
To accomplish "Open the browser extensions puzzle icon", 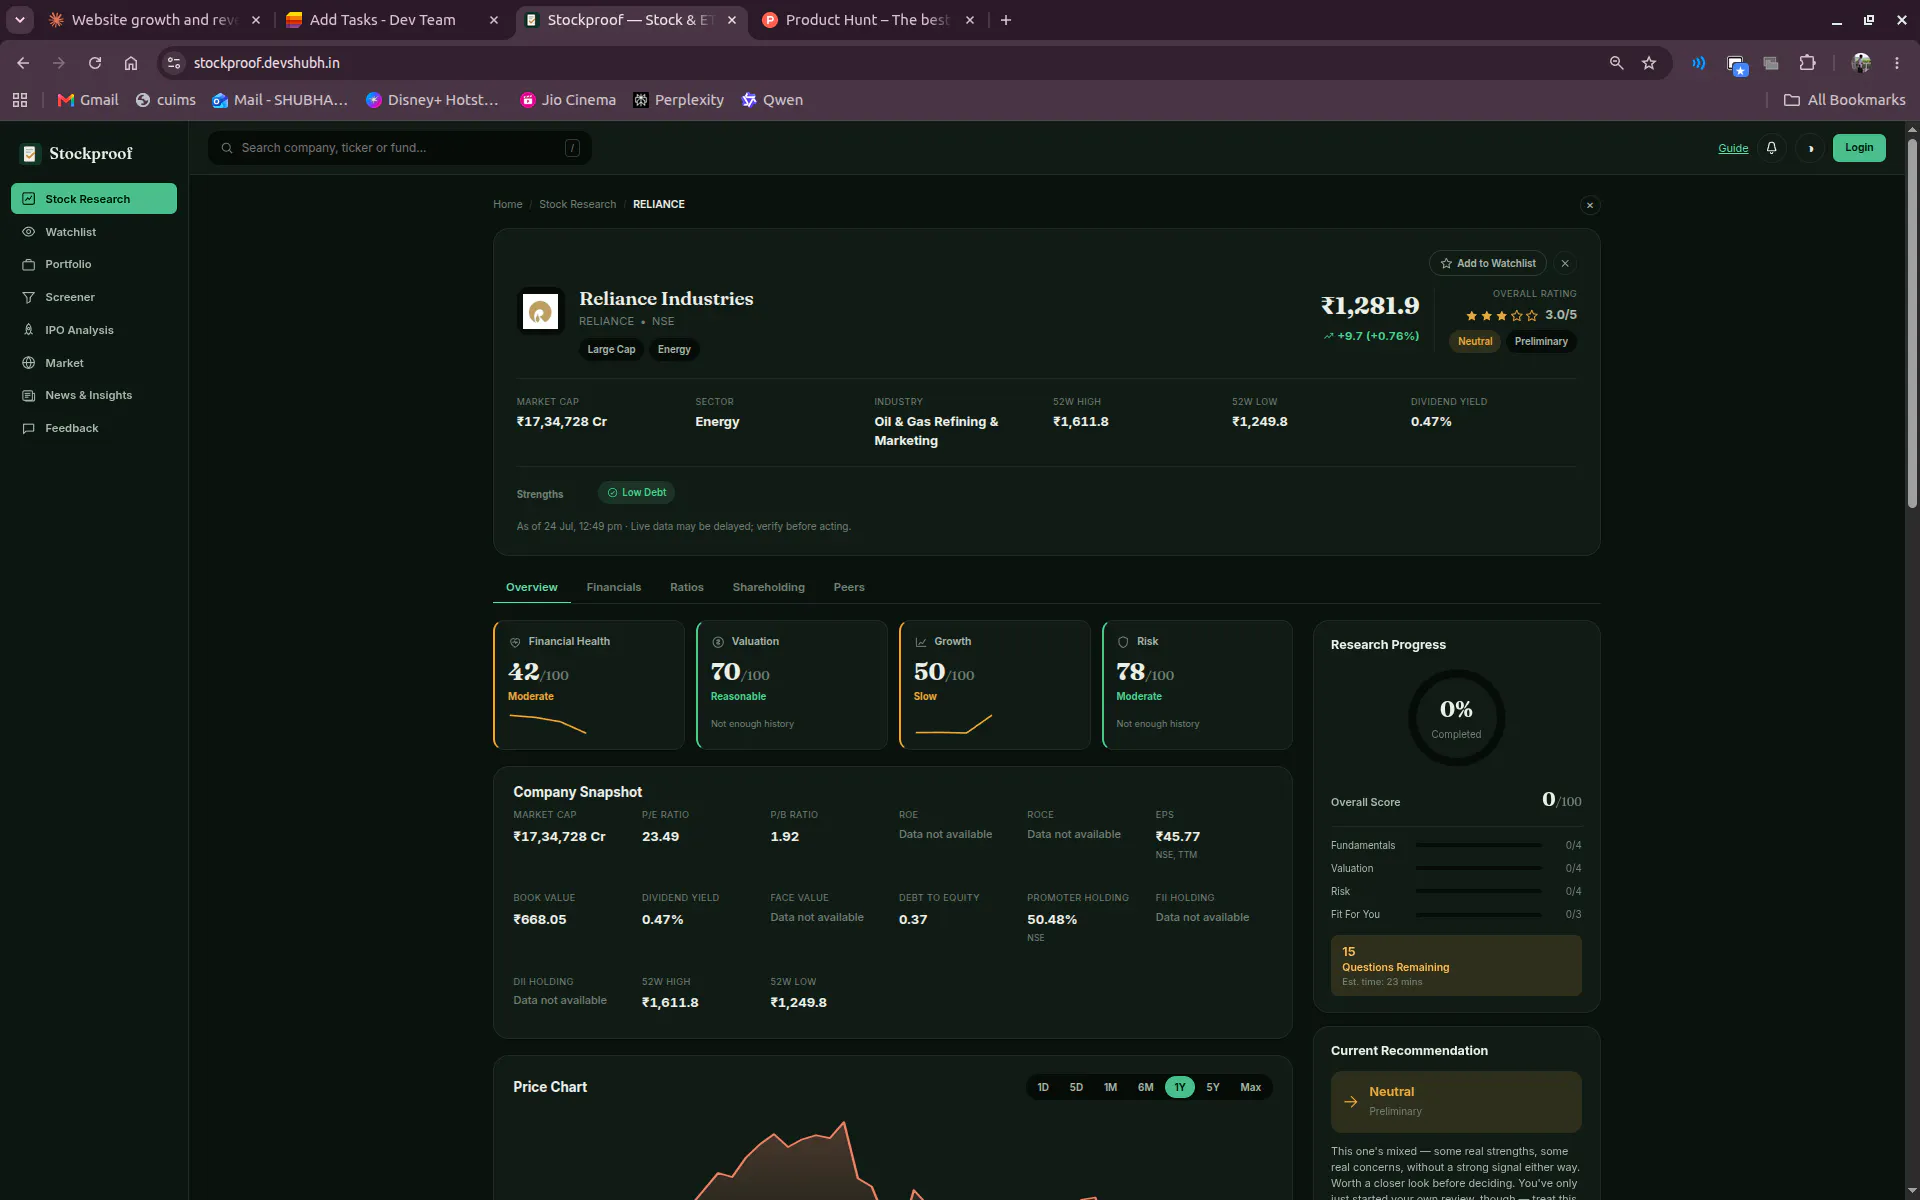I will tap(1807, 63).
